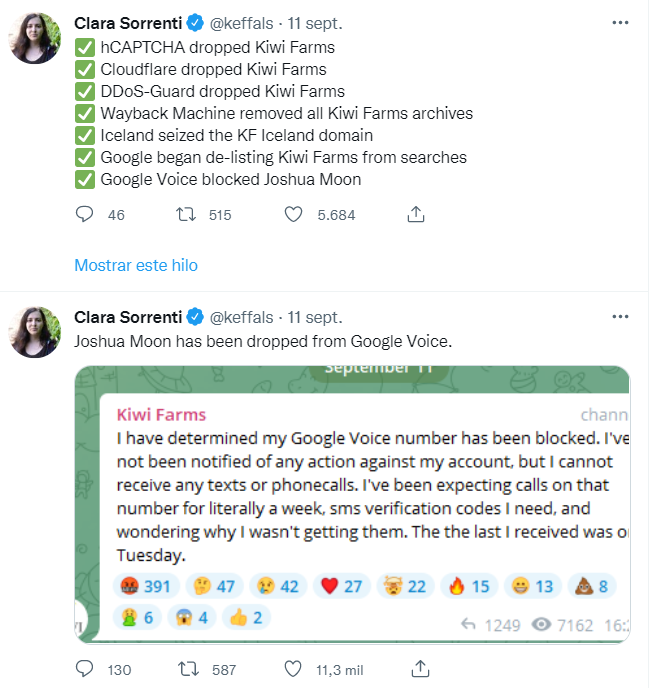Click the '11 sept.' timestamp on second tweet
This screenshot has width=664, height=688.
coord(314,317)
